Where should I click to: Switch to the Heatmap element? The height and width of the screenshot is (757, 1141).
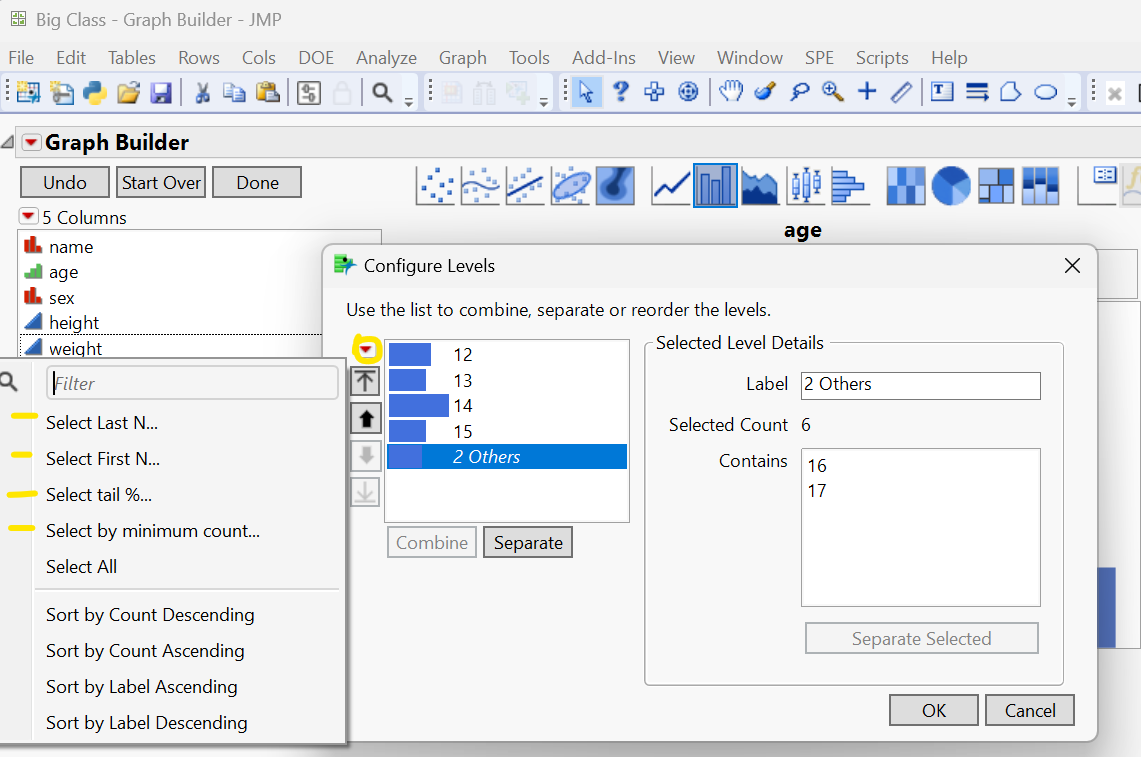tap(906, 185)
